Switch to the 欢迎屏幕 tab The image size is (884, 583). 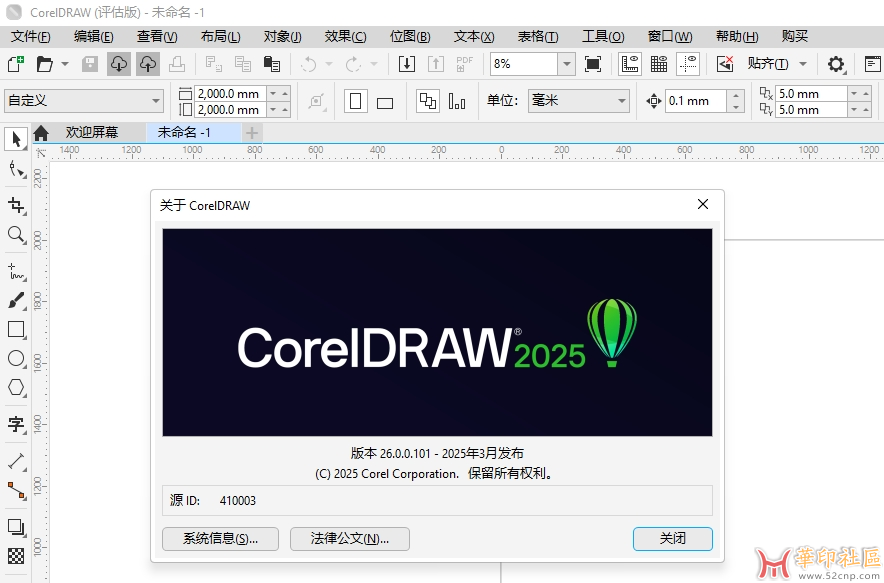coord(91,132)
